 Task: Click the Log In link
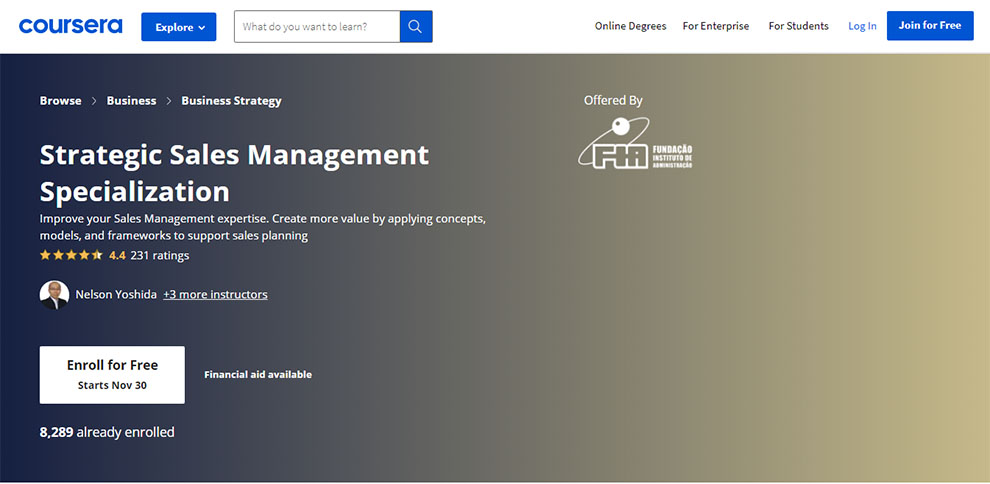[x=862, y=26]
